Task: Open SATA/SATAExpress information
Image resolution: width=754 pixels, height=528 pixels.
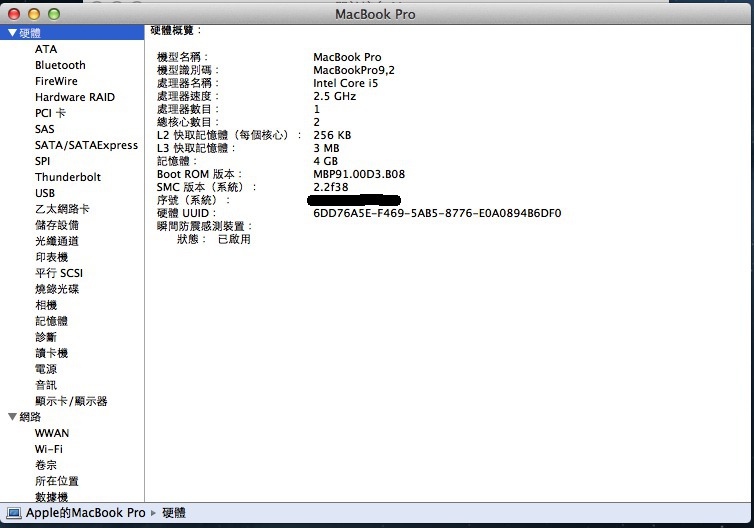Action: pyautogui.click(x=87, y=145)
